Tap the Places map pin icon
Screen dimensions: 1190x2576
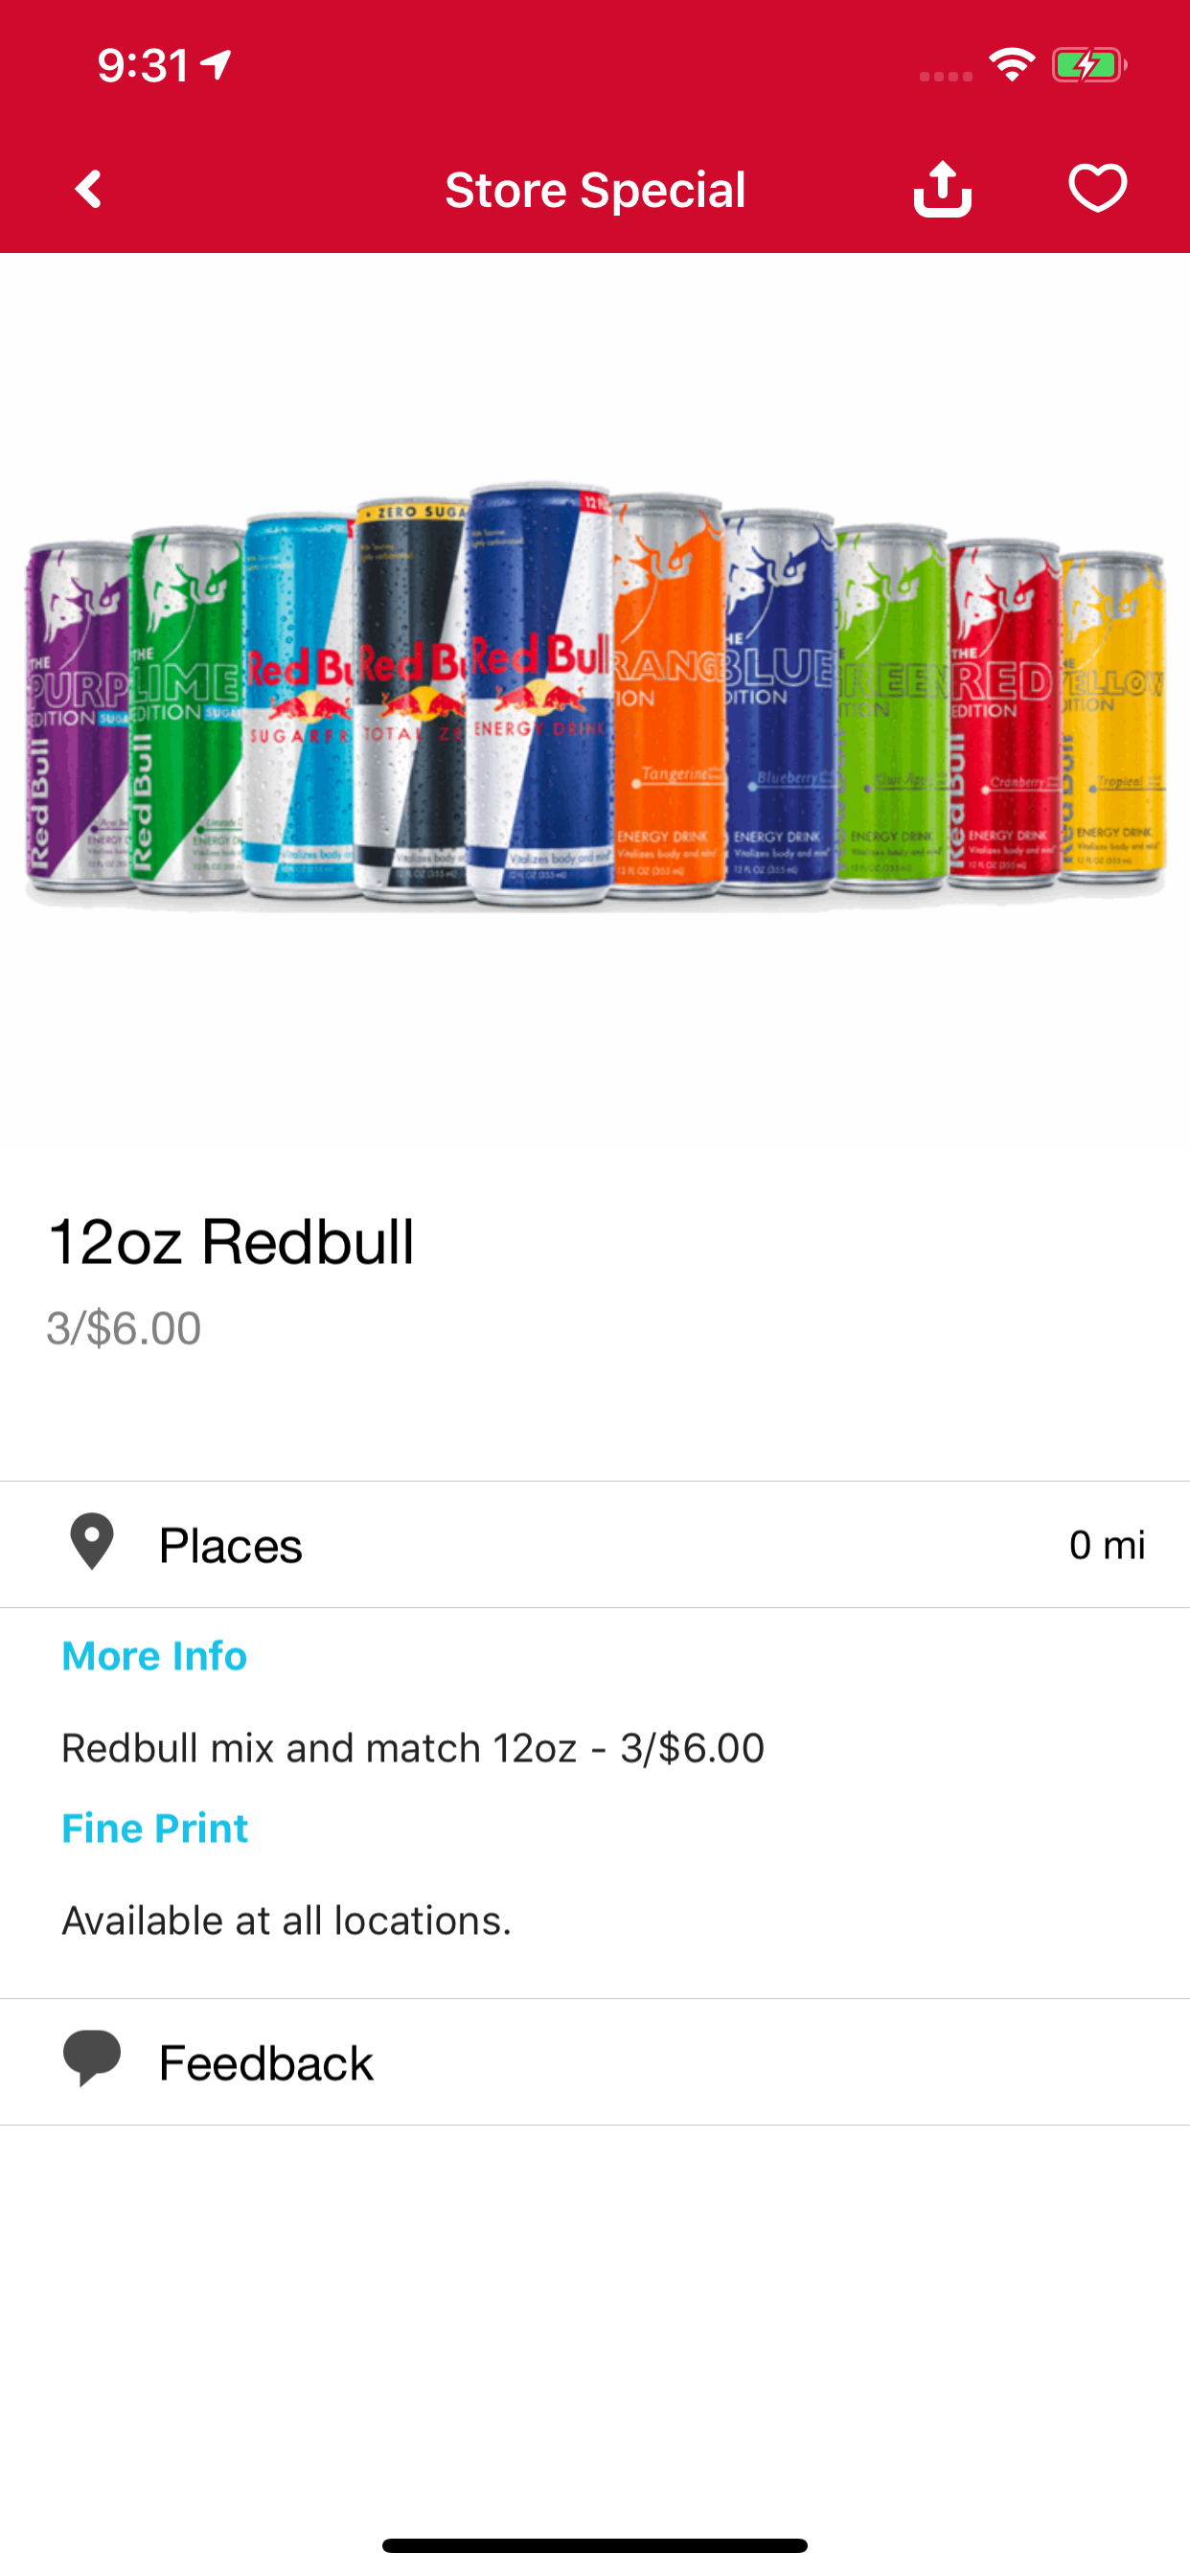(91, 1543)
